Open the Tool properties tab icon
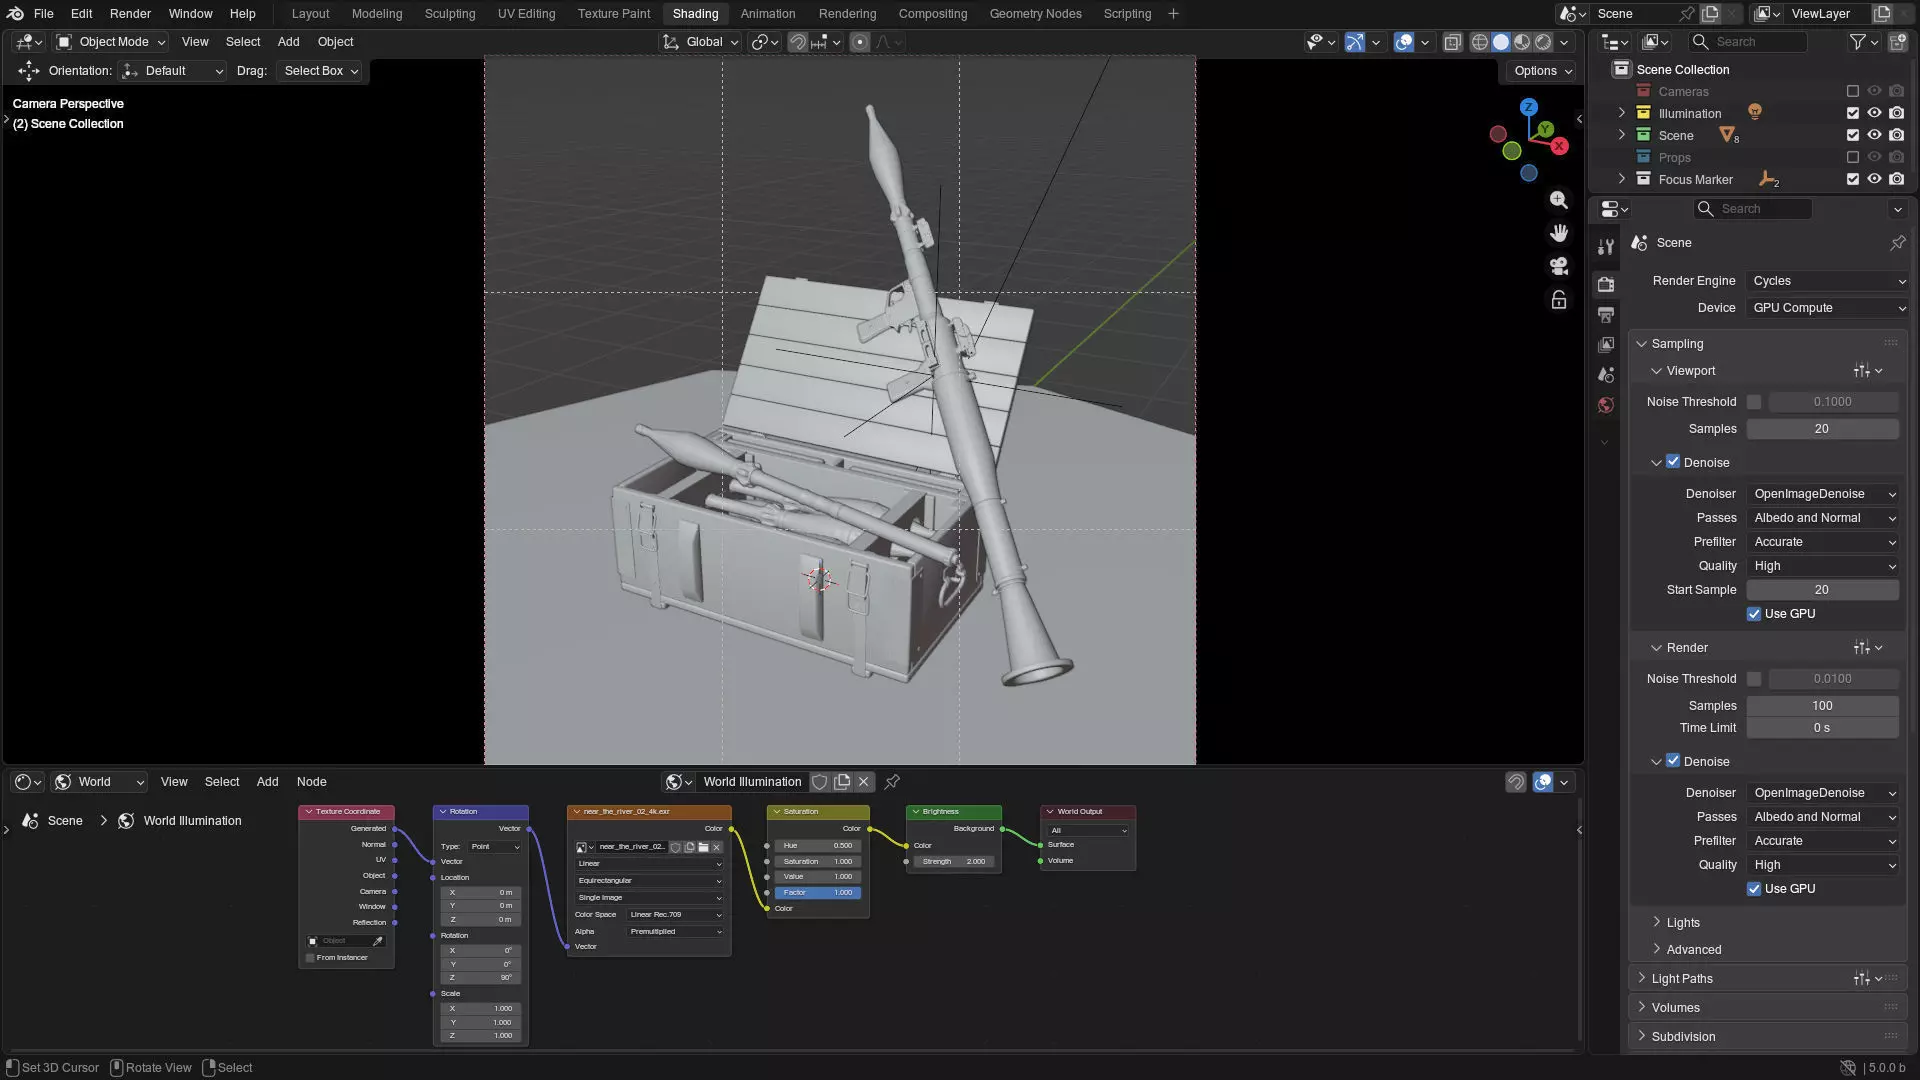Viewport: 1920px width, 1080px height. [1606, 246]
